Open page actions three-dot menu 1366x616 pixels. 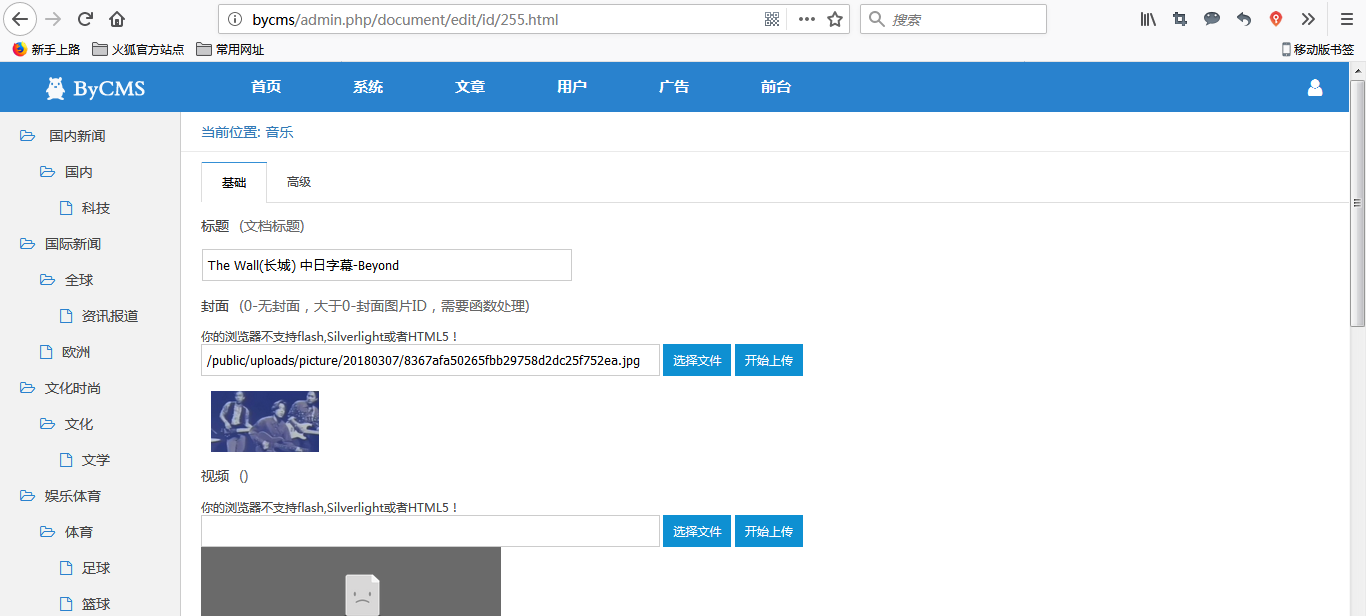[806, 19]
